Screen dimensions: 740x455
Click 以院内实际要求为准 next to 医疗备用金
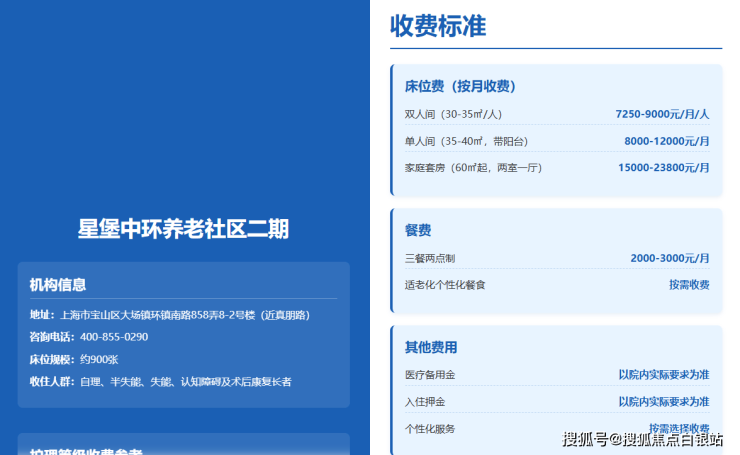(664, 375)
